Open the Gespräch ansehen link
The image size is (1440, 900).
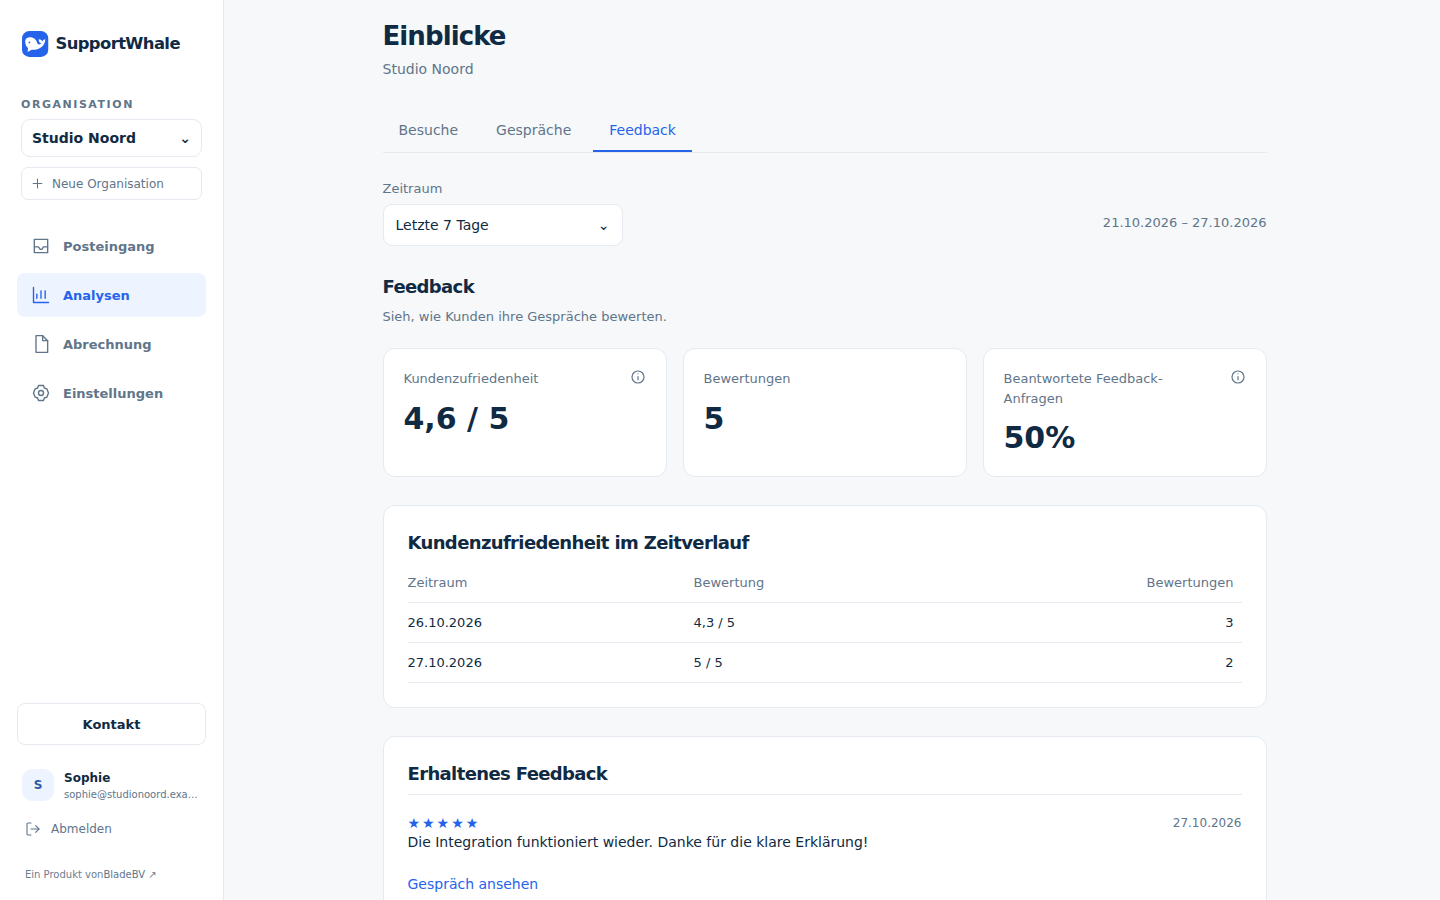click(473, 884)
